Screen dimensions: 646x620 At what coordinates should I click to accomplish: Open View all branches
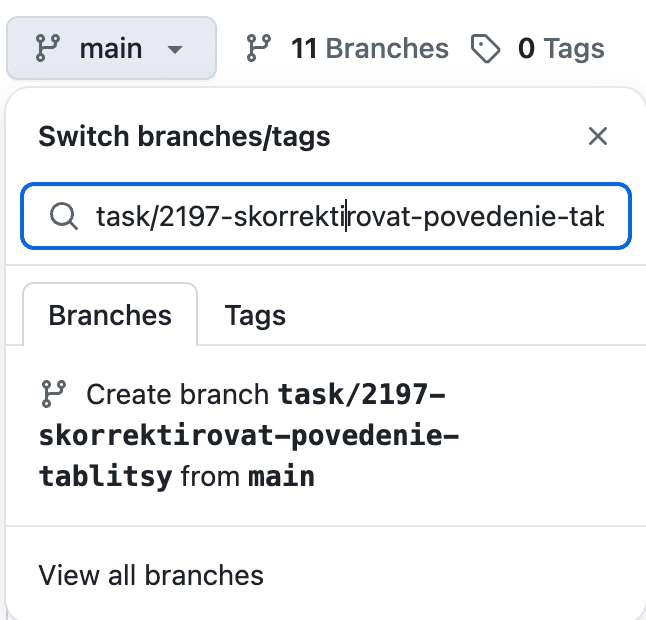click(151, 575)
